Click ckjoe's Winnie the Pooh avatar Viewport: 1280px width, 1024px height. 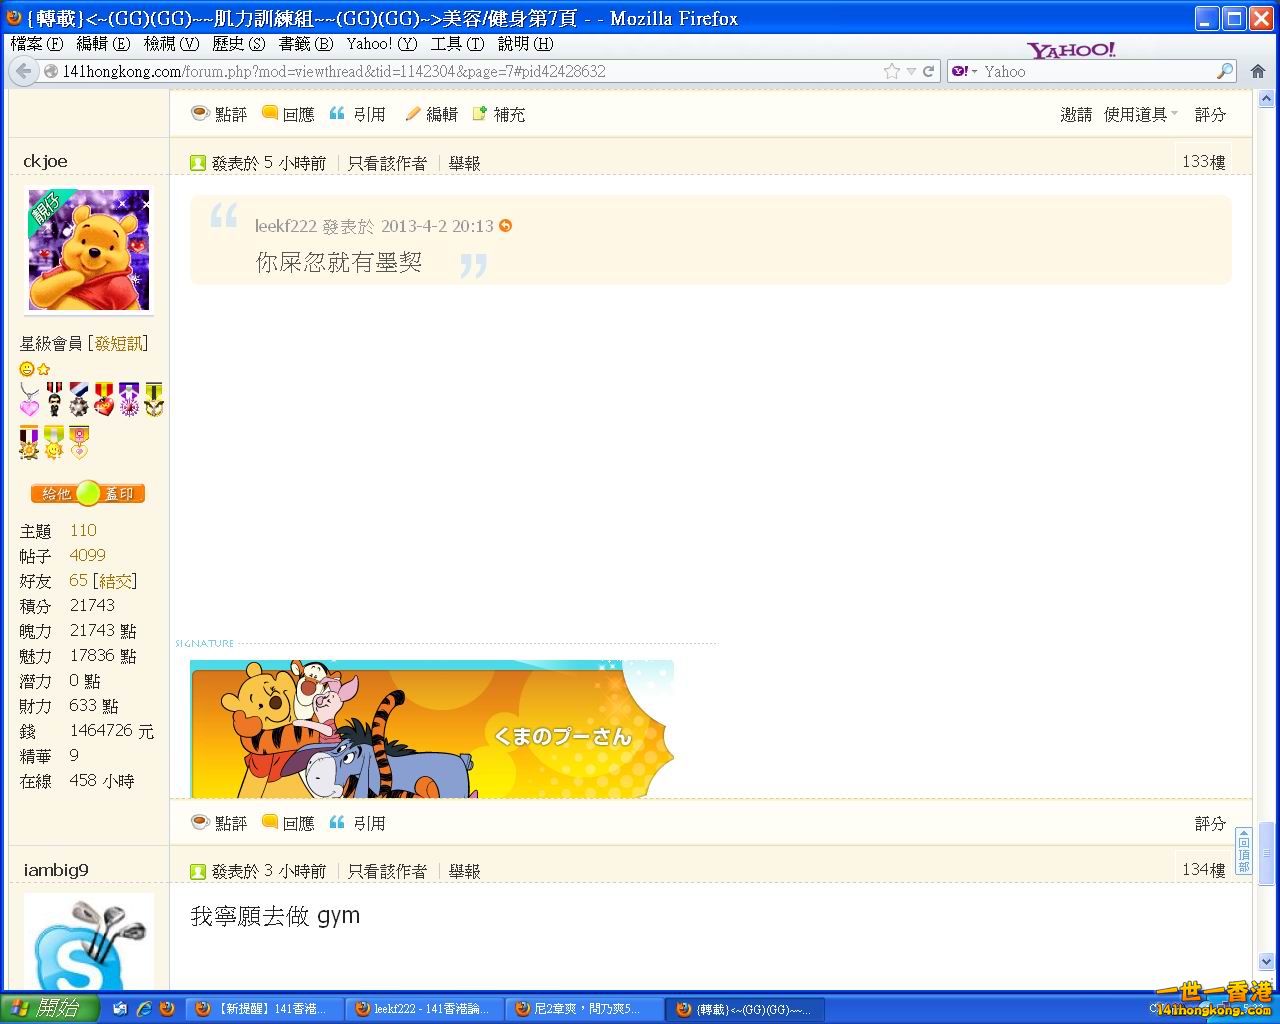89,250
